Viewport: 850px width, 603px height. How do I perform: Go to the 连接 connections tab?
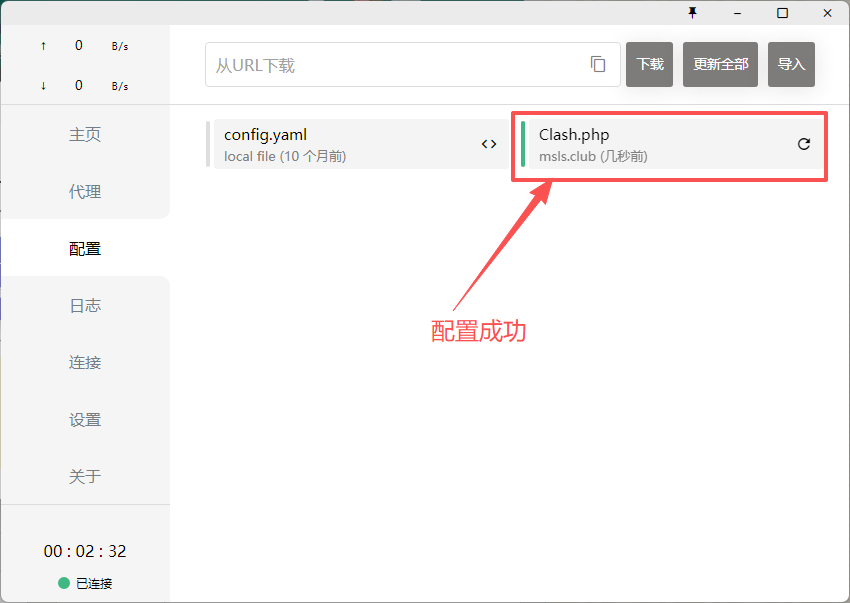point(85,363)
